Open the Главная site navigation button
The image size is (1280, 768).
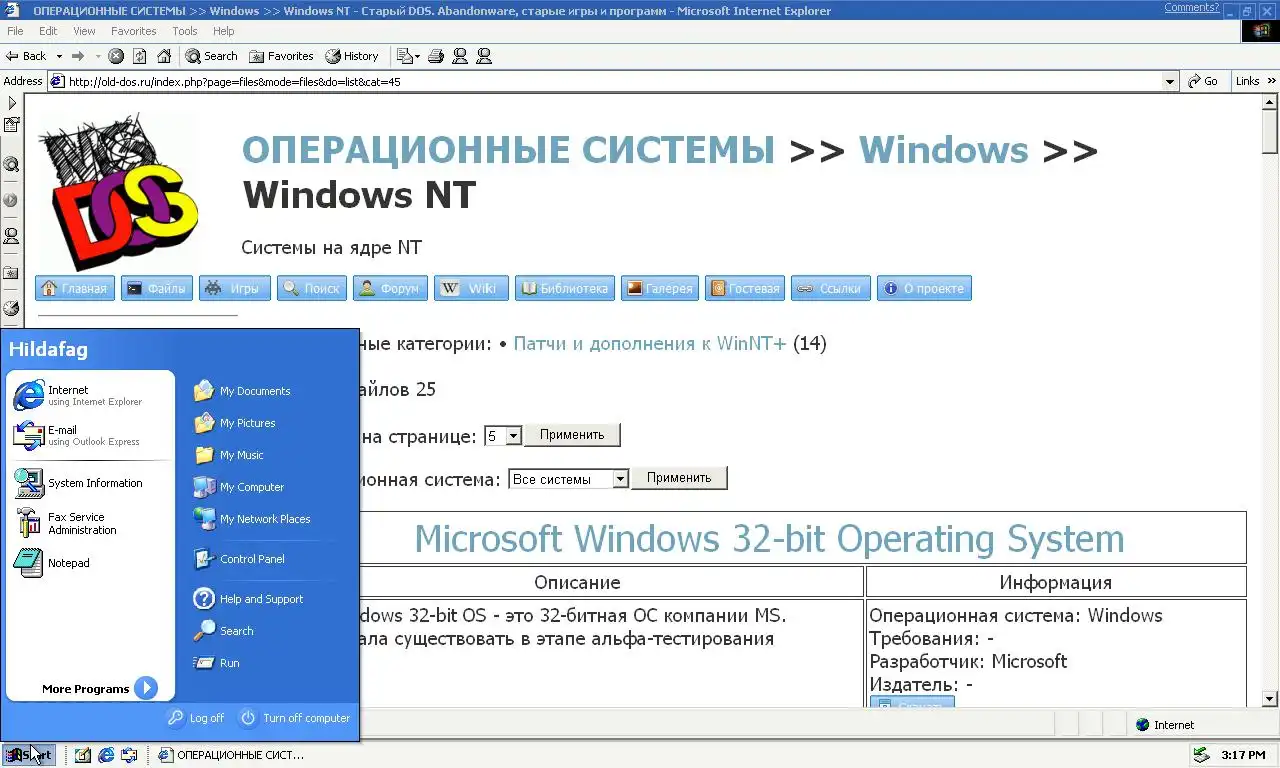[x=75, y=288]
